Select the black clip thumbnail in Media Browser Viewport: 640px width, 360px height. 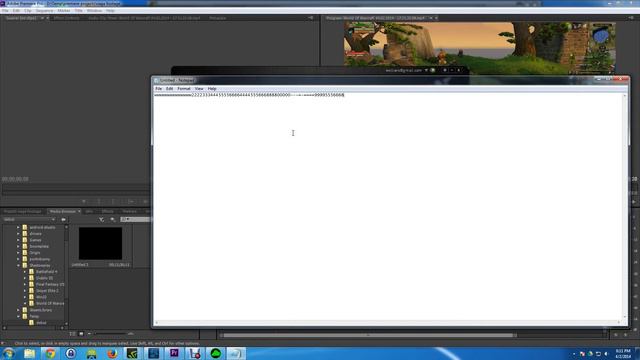click(100, 243)
